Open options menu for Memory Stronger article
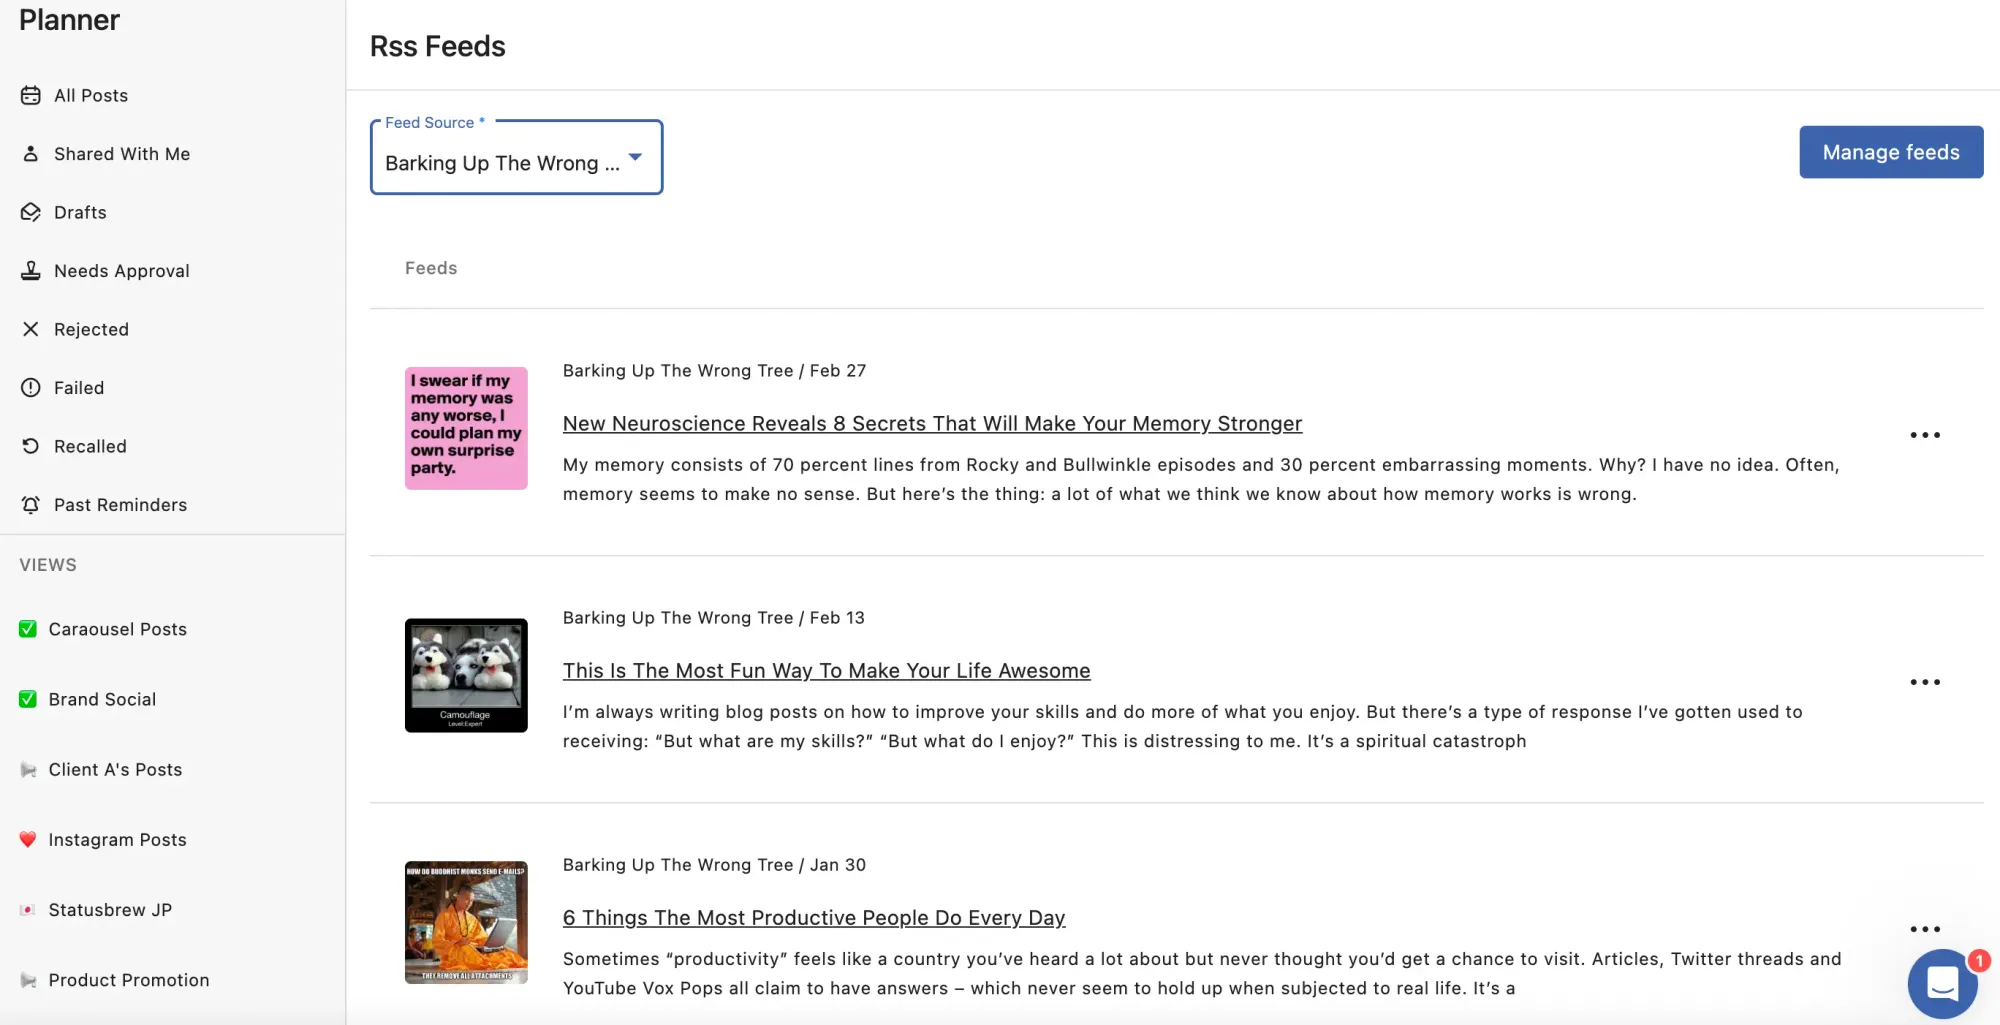Image resolution: width=2000 pixels, height=1025 pixels. [1924, 435]
